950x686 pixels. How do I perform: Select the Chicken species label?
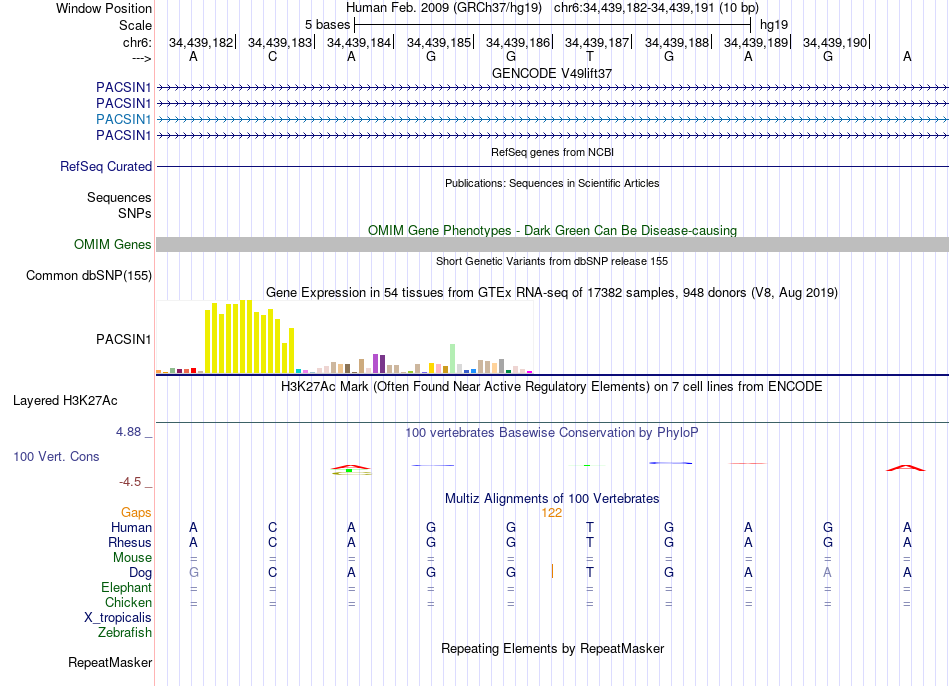pyautogui.click(x=128, y=602)
